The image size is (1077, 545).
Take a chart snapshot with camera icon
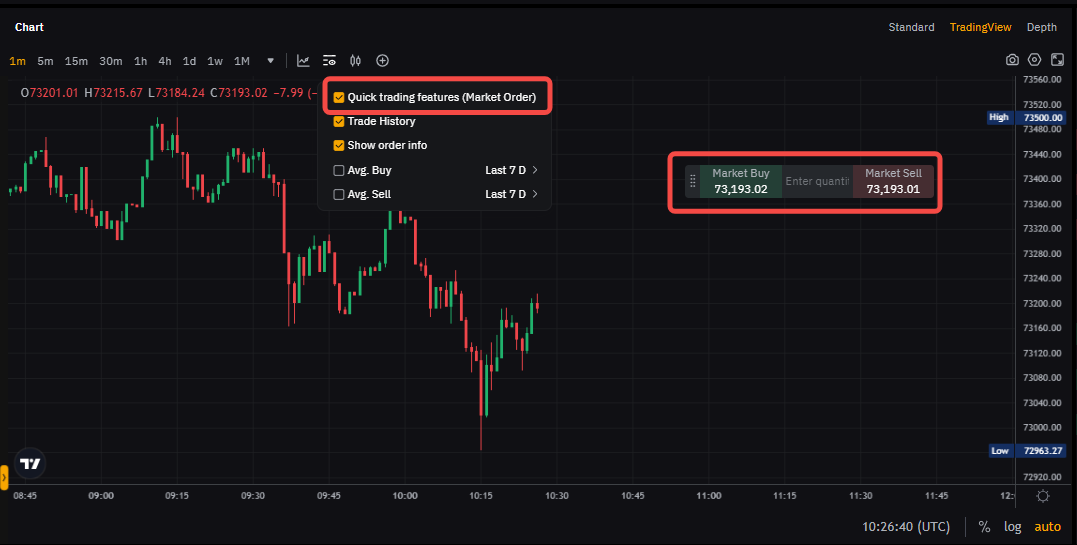(1012, 60)
